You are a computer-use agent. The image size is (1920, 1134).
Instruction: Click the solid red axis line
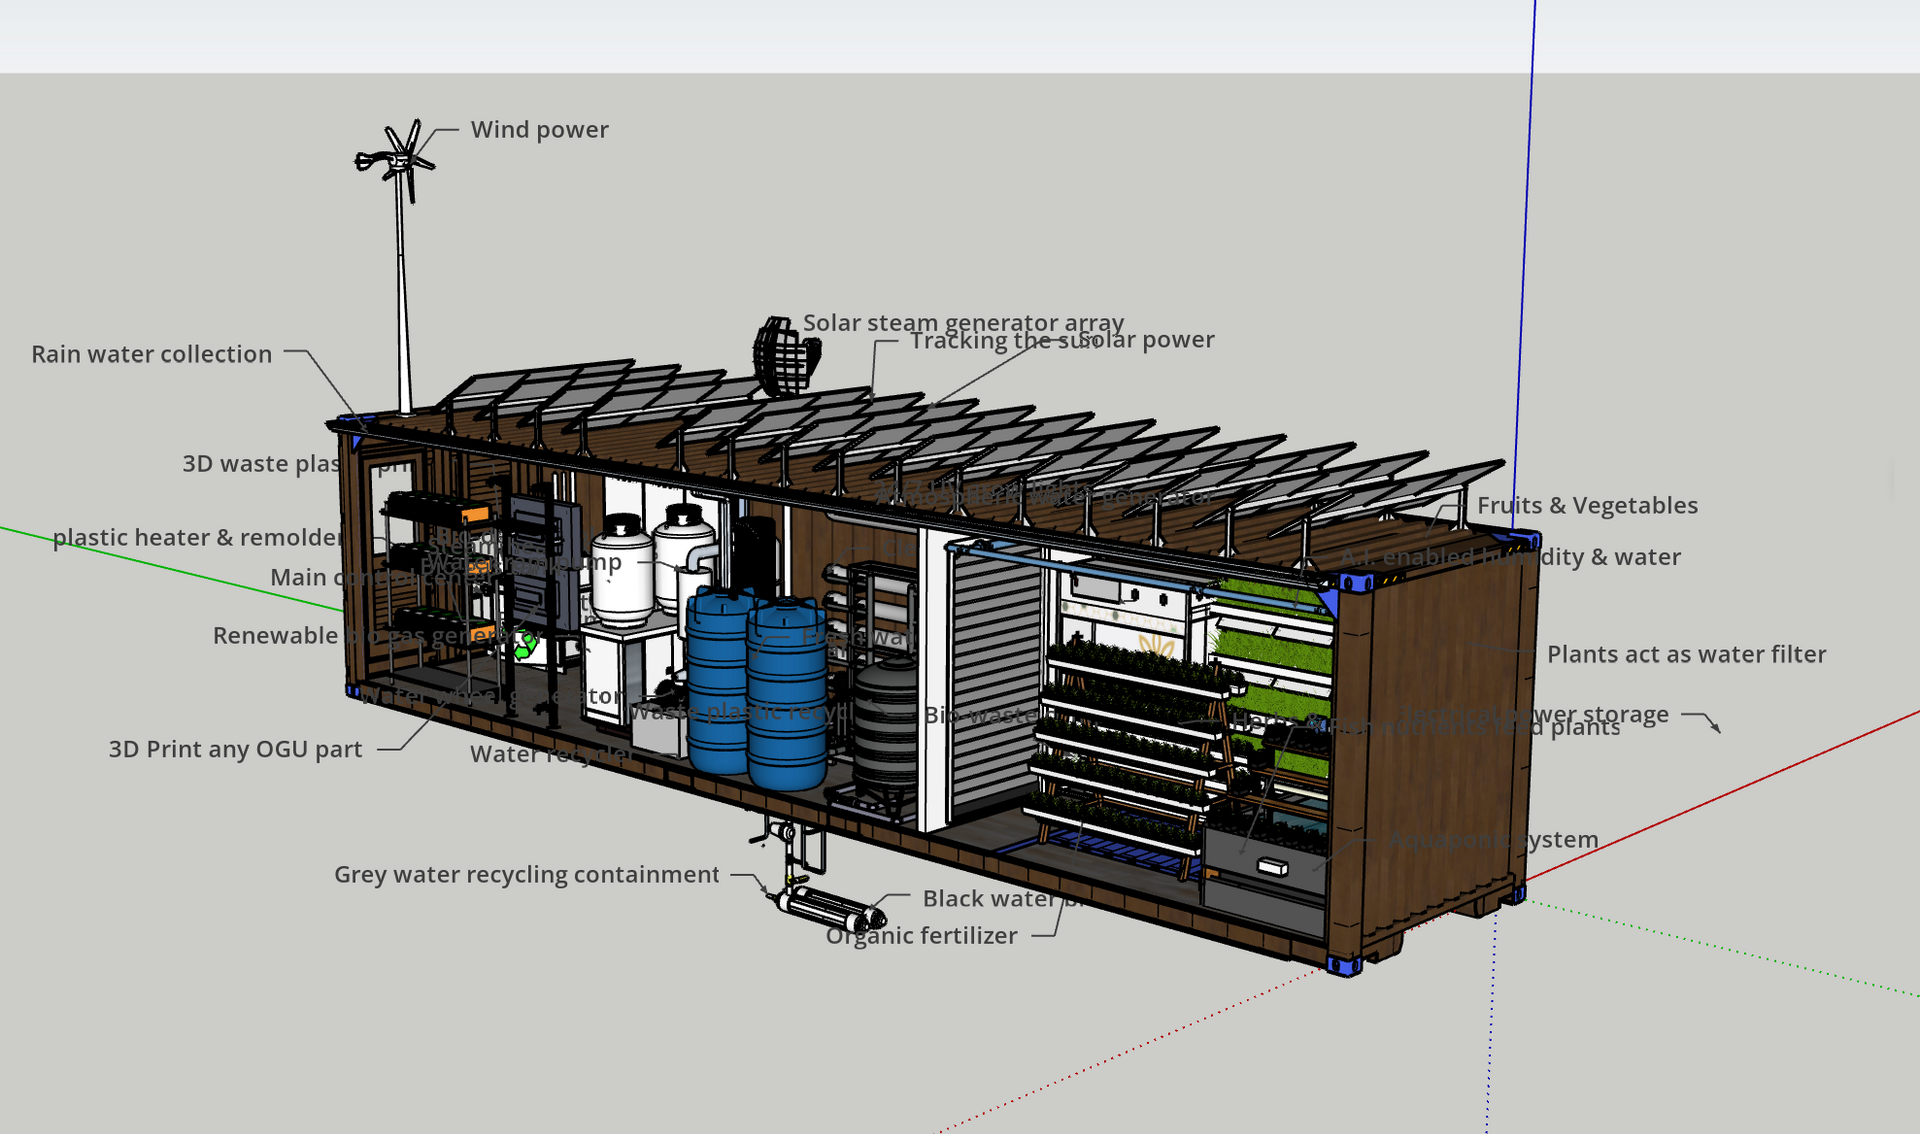(1750, 785)
